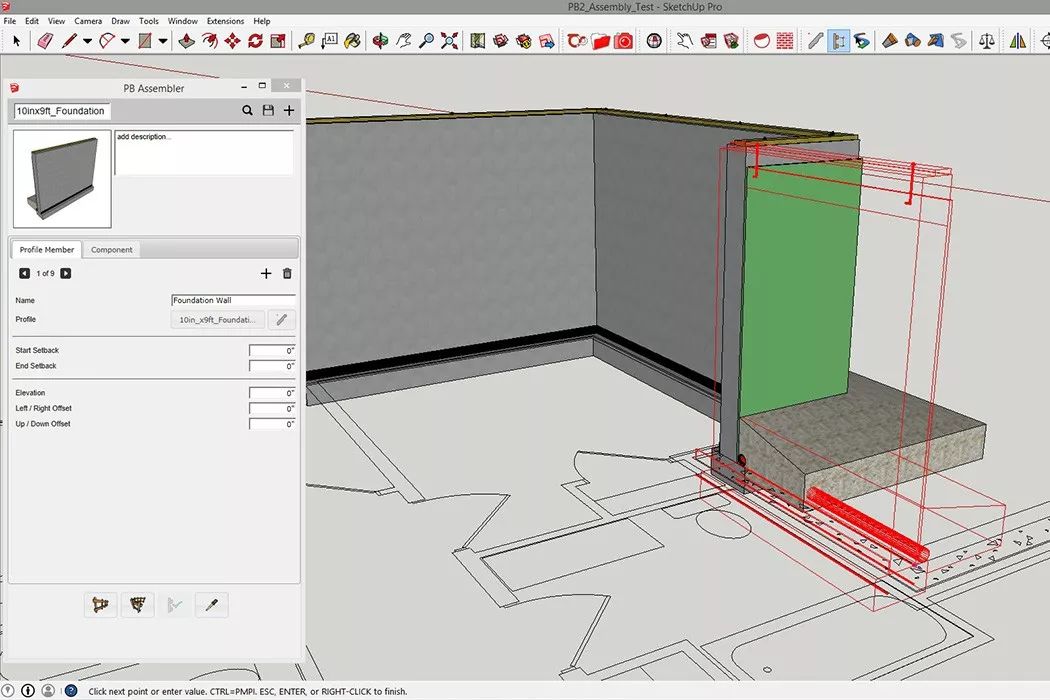Image resolution: width=1050 pixels, height=700 pixels.
Task: Click the foundation wall preview thumbnail
Action: 62,178
